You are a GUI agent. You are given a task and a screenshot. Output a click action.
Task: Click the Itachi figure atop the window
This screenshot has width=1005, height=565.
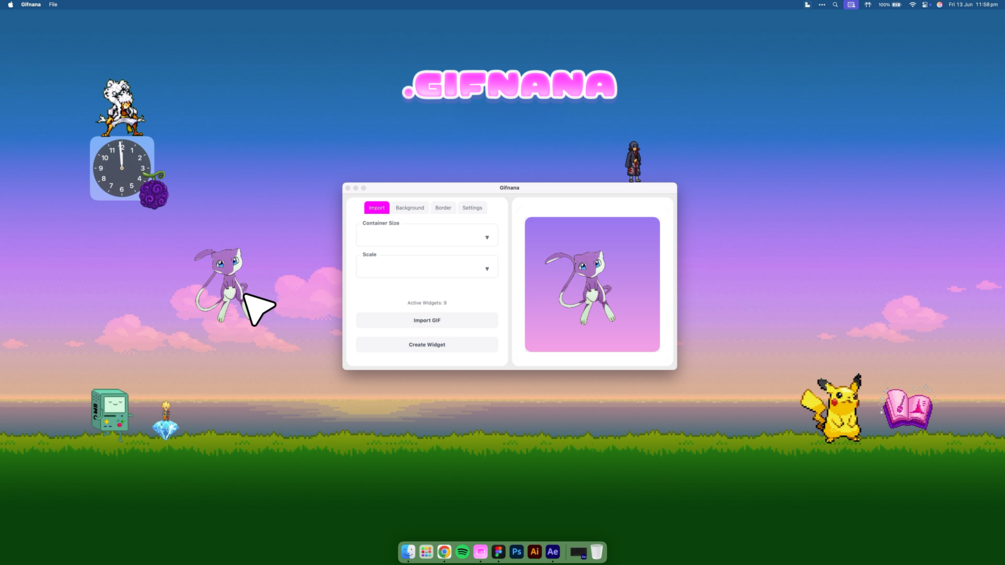pos(633,161)
